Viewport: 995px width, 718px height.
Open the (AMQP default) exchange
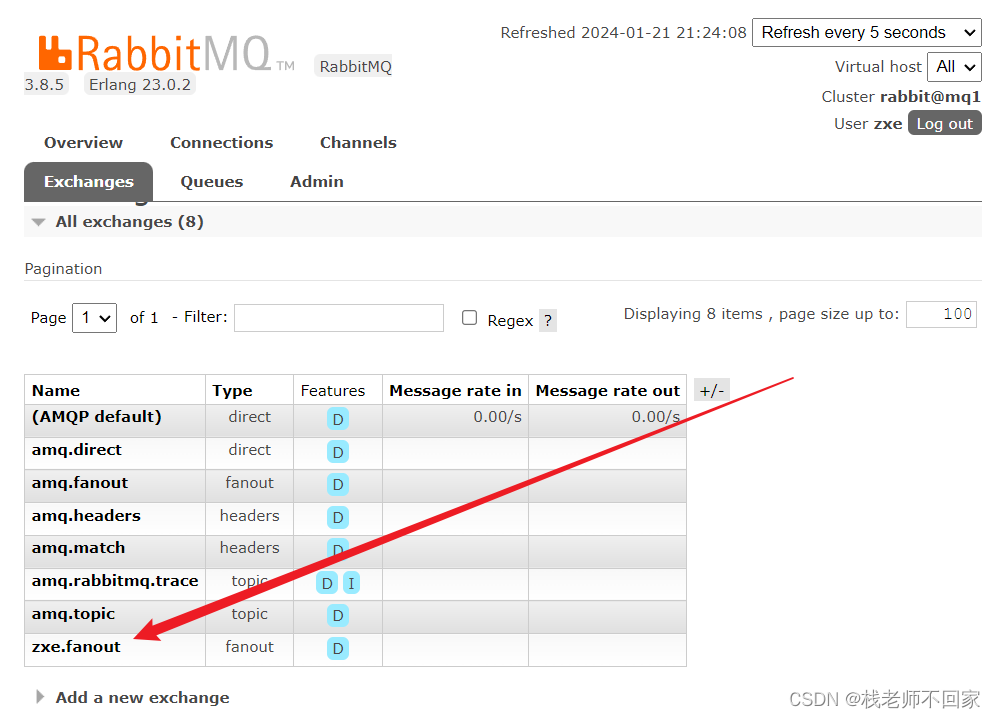point(97,416)
